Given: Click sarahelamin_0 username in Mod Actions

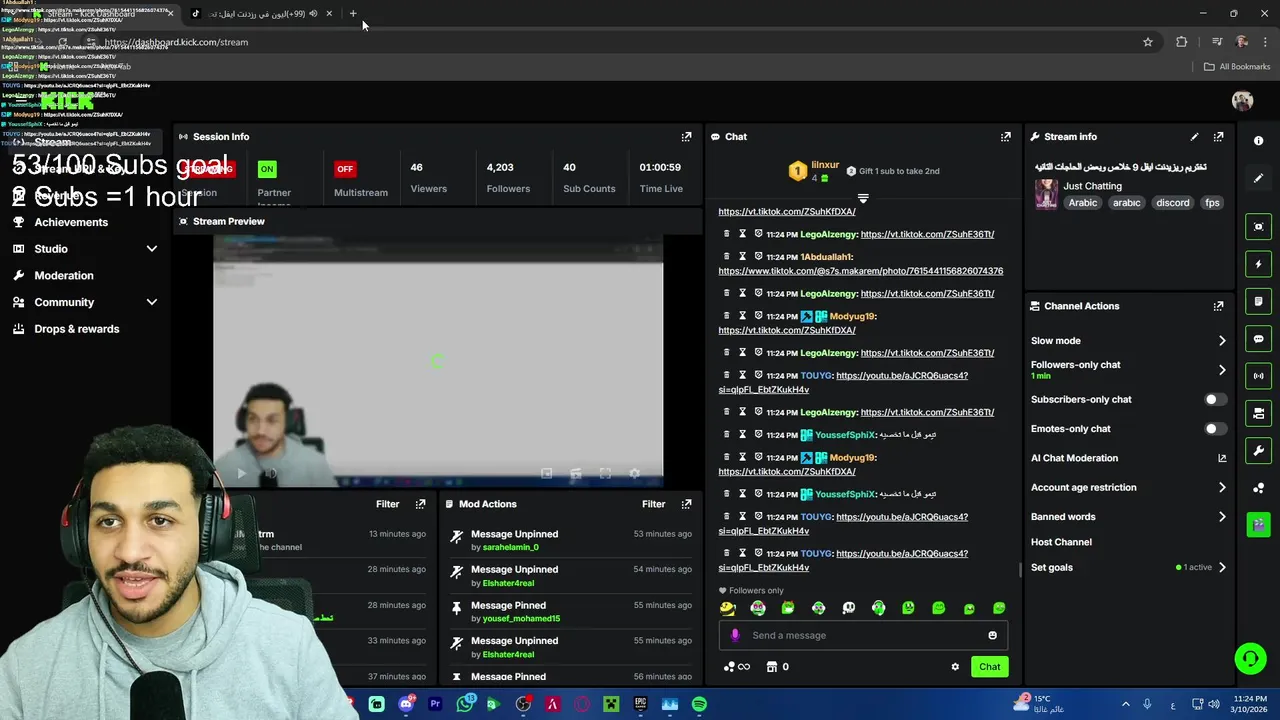Looking at the screenshot, I should click(511, 547).
